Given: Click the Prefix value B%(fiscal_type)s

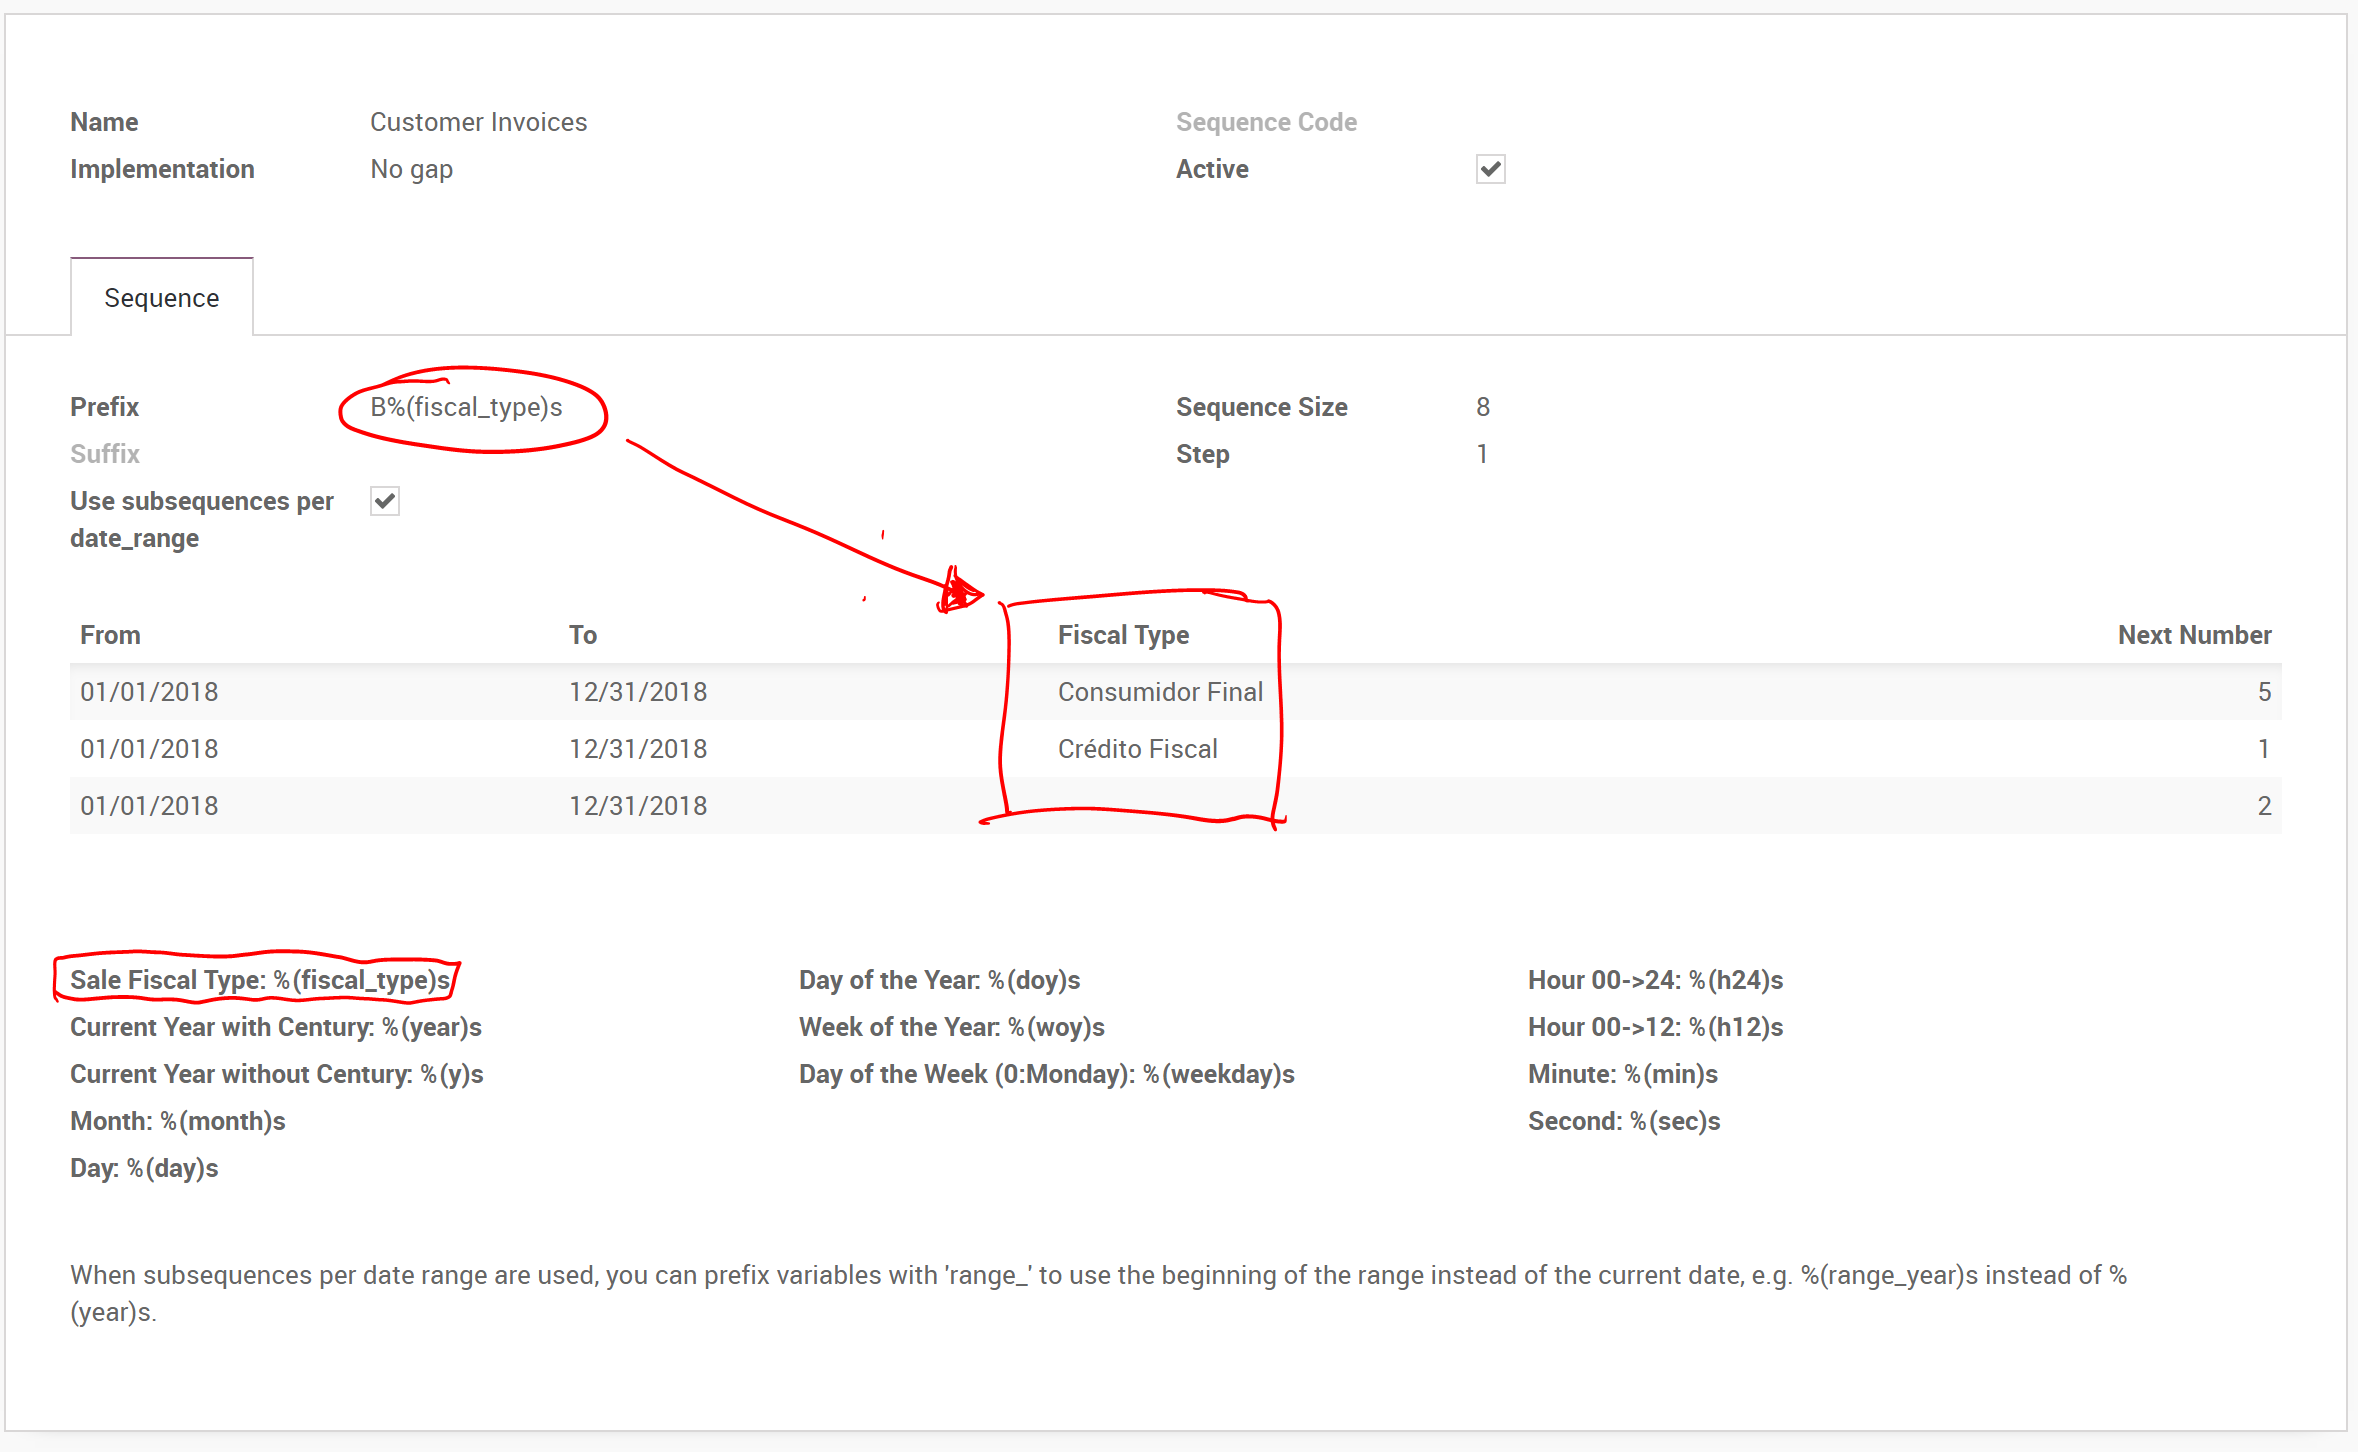Looking at the screenshot, I should tap(466, 407).
